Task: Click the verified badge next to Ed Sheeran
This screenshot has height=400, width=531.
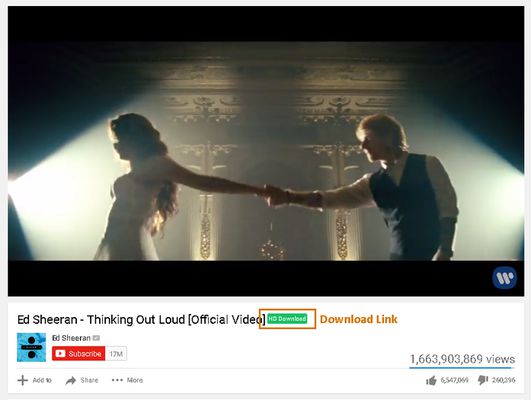Action: 96,338
